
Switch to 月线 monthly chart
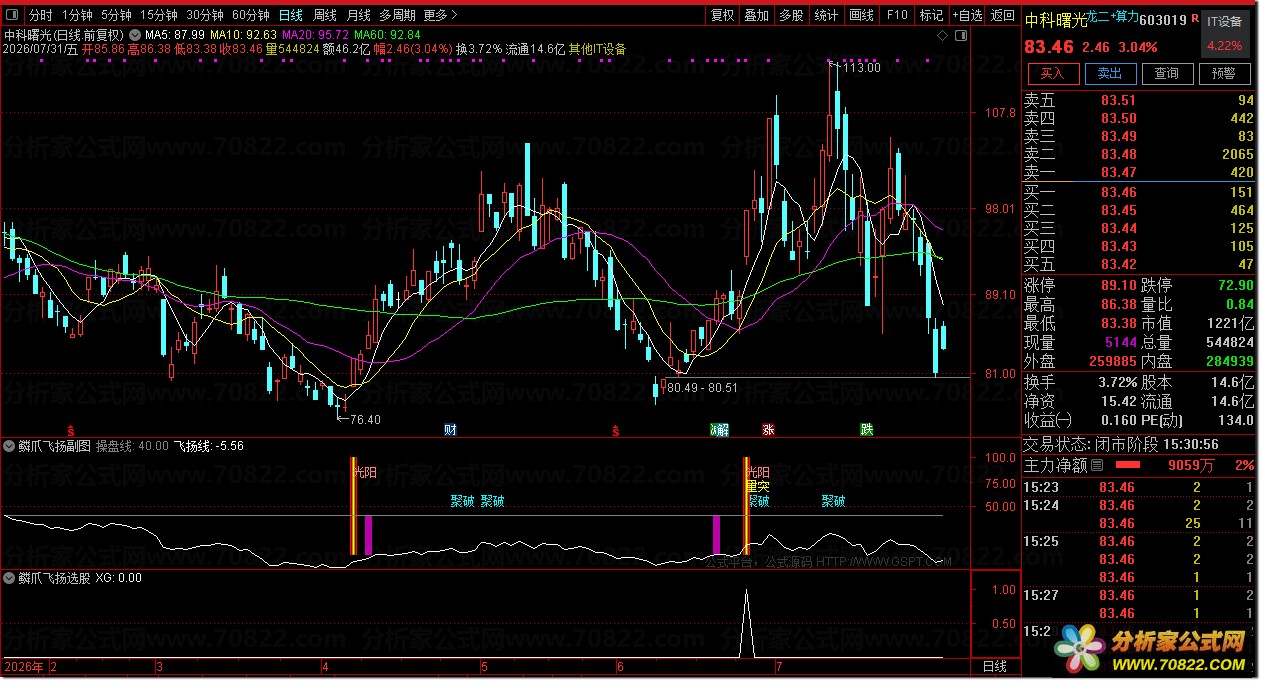point(358,15)
